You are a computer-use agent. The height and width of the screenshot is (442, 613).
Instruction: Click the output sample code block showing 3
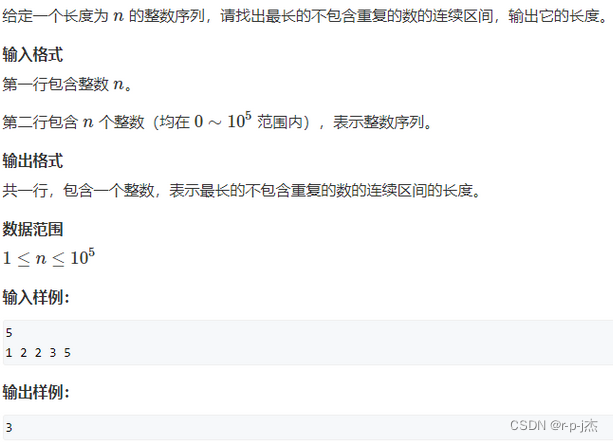[x=308, y=427]
